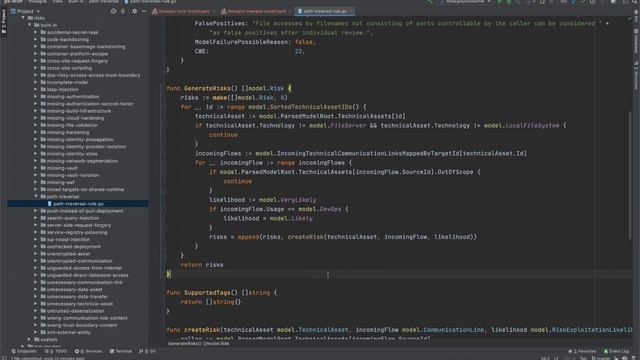Click the locate-in-project target icon
Screen dimensions: 640x360
pyautogui.click(x=113, y=11)
